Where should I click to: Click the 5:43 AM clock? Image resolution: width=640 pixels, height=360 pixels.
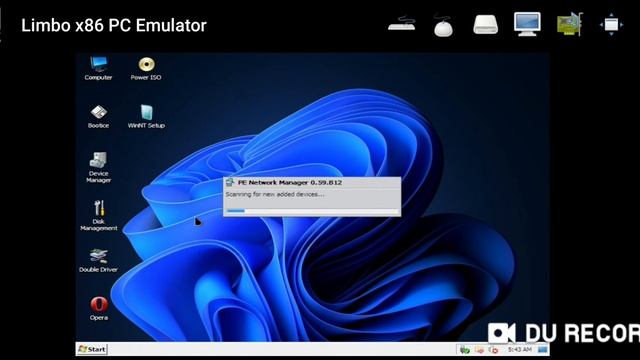click(519, 349)
